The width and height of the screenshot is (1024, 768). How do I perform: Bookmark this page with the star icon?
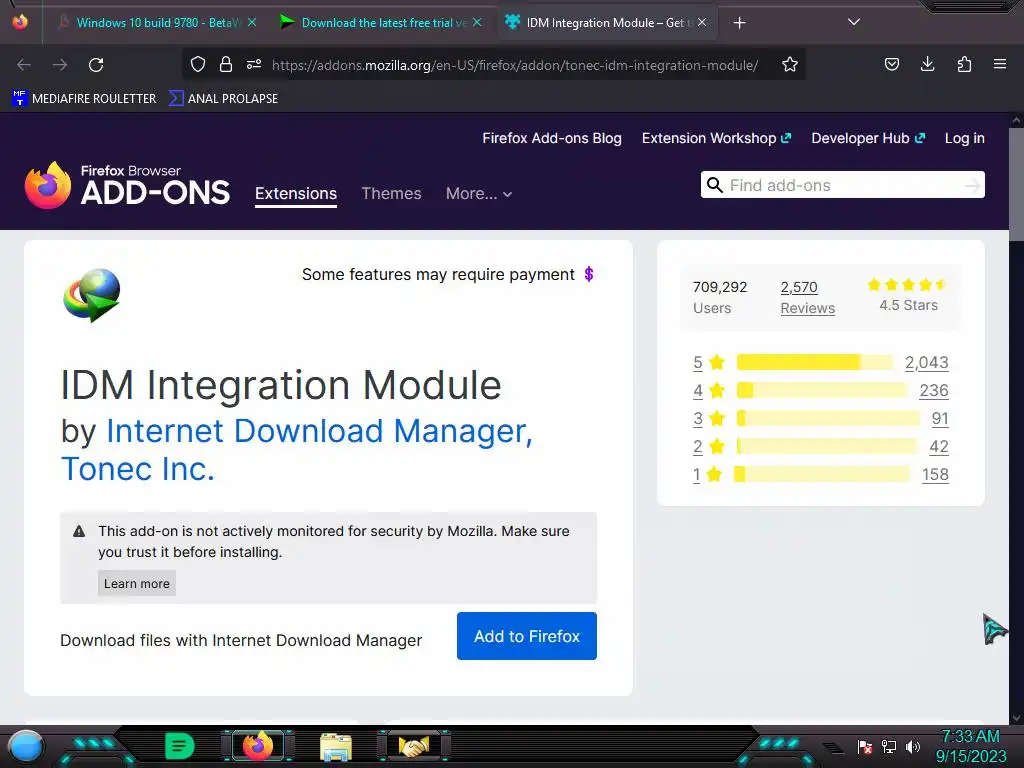tap(790, 64)
